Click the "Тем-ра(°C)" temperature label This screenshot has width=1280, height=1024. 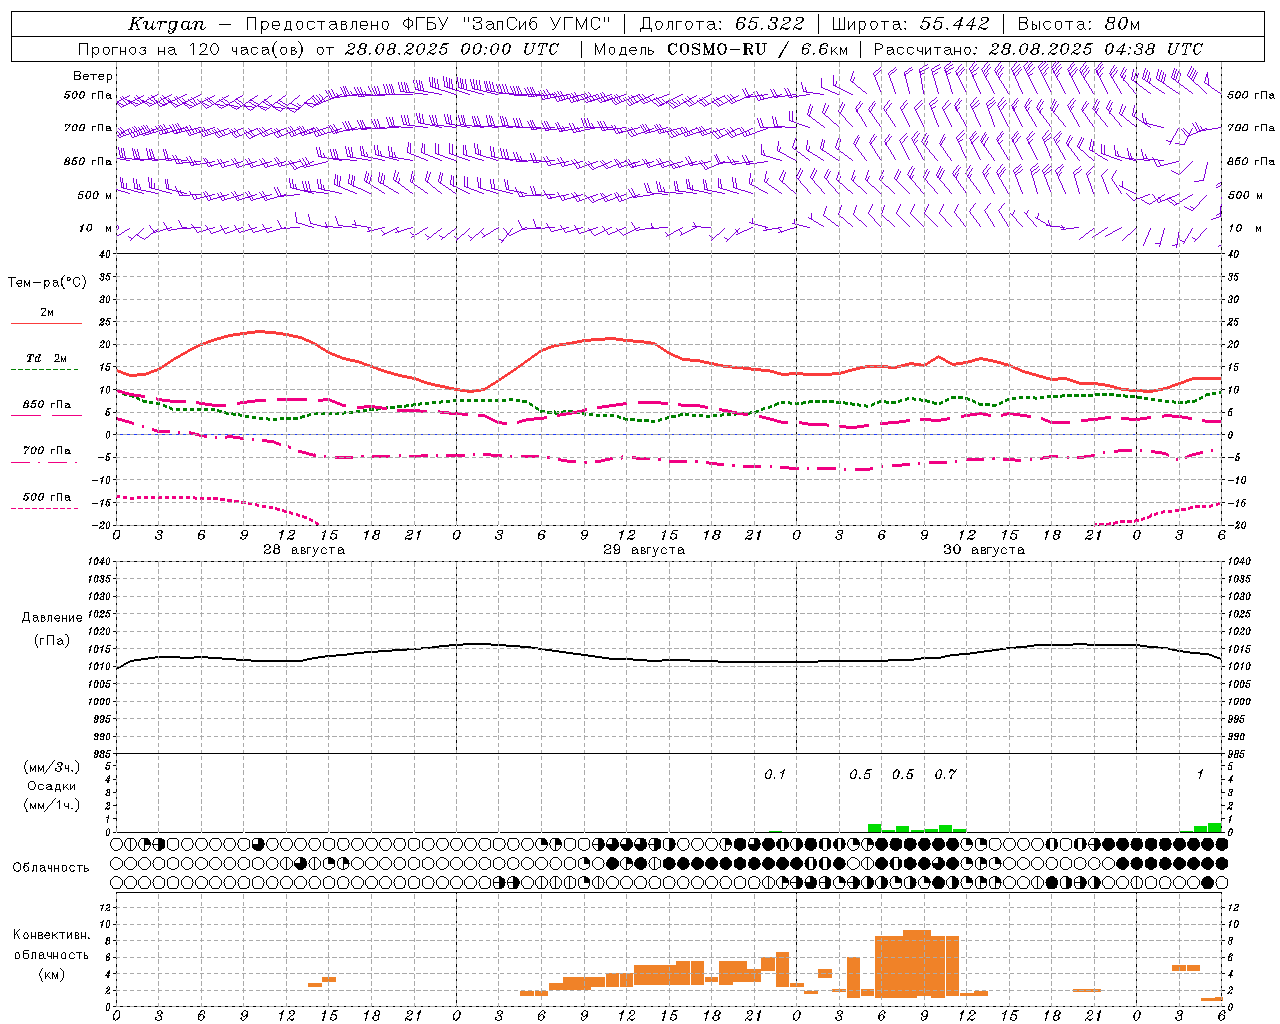(x=47, y=283)
